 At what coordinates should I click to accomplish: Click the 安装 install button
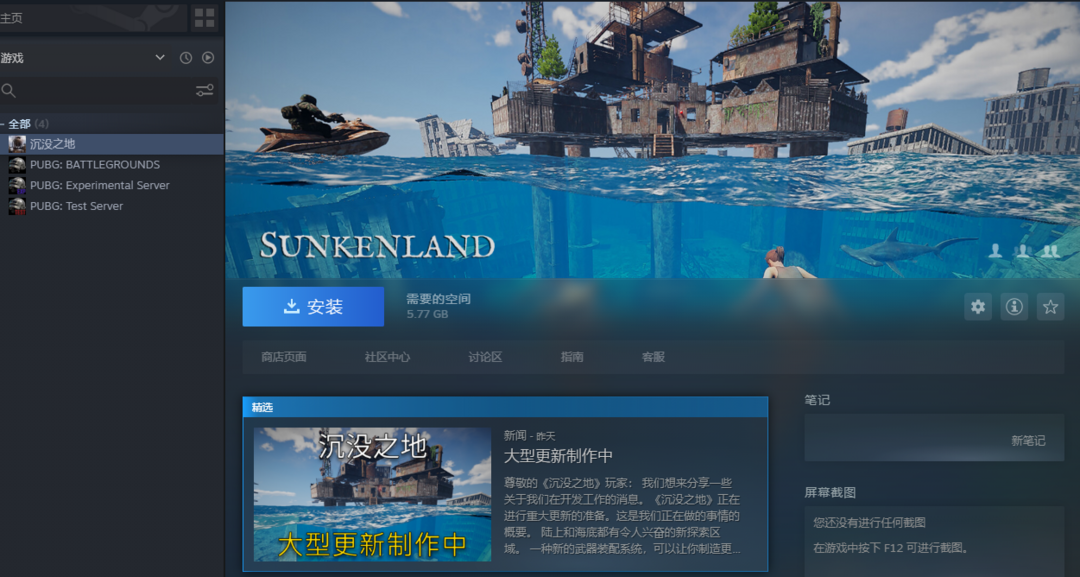click(313, 306)
